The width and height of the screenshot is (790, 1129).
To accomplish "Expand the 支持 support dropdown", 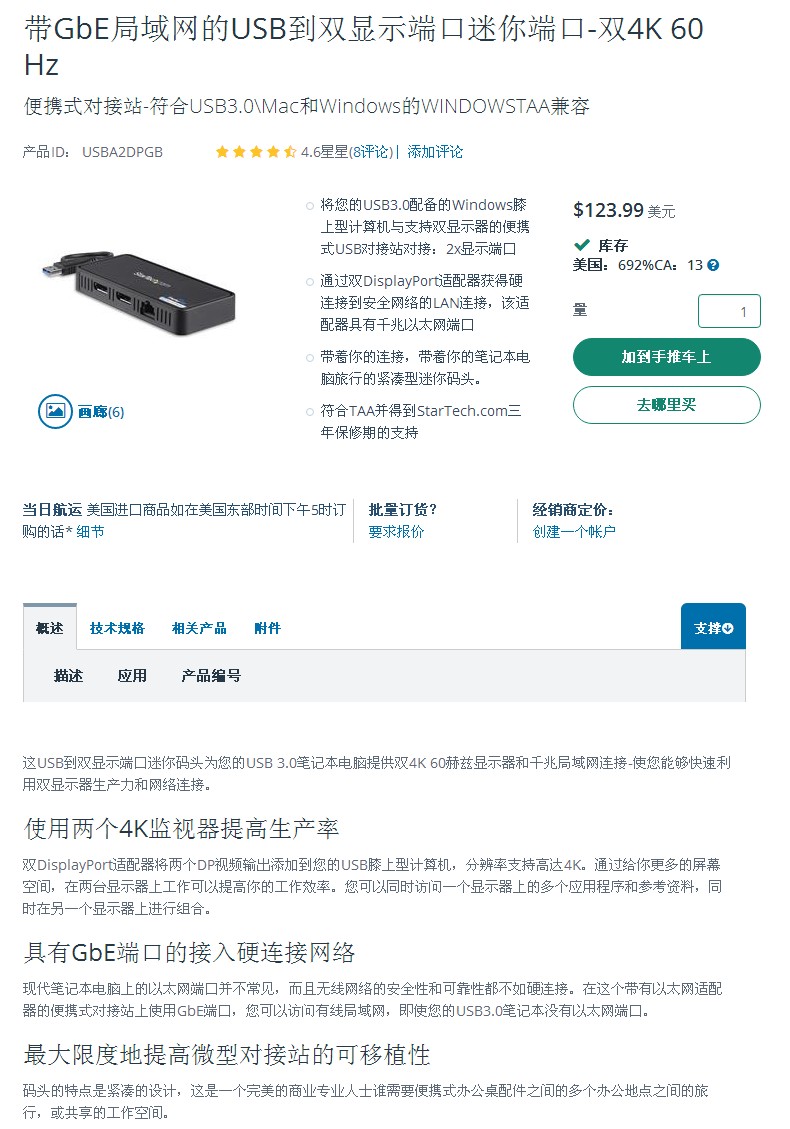I will pos(713,626).
